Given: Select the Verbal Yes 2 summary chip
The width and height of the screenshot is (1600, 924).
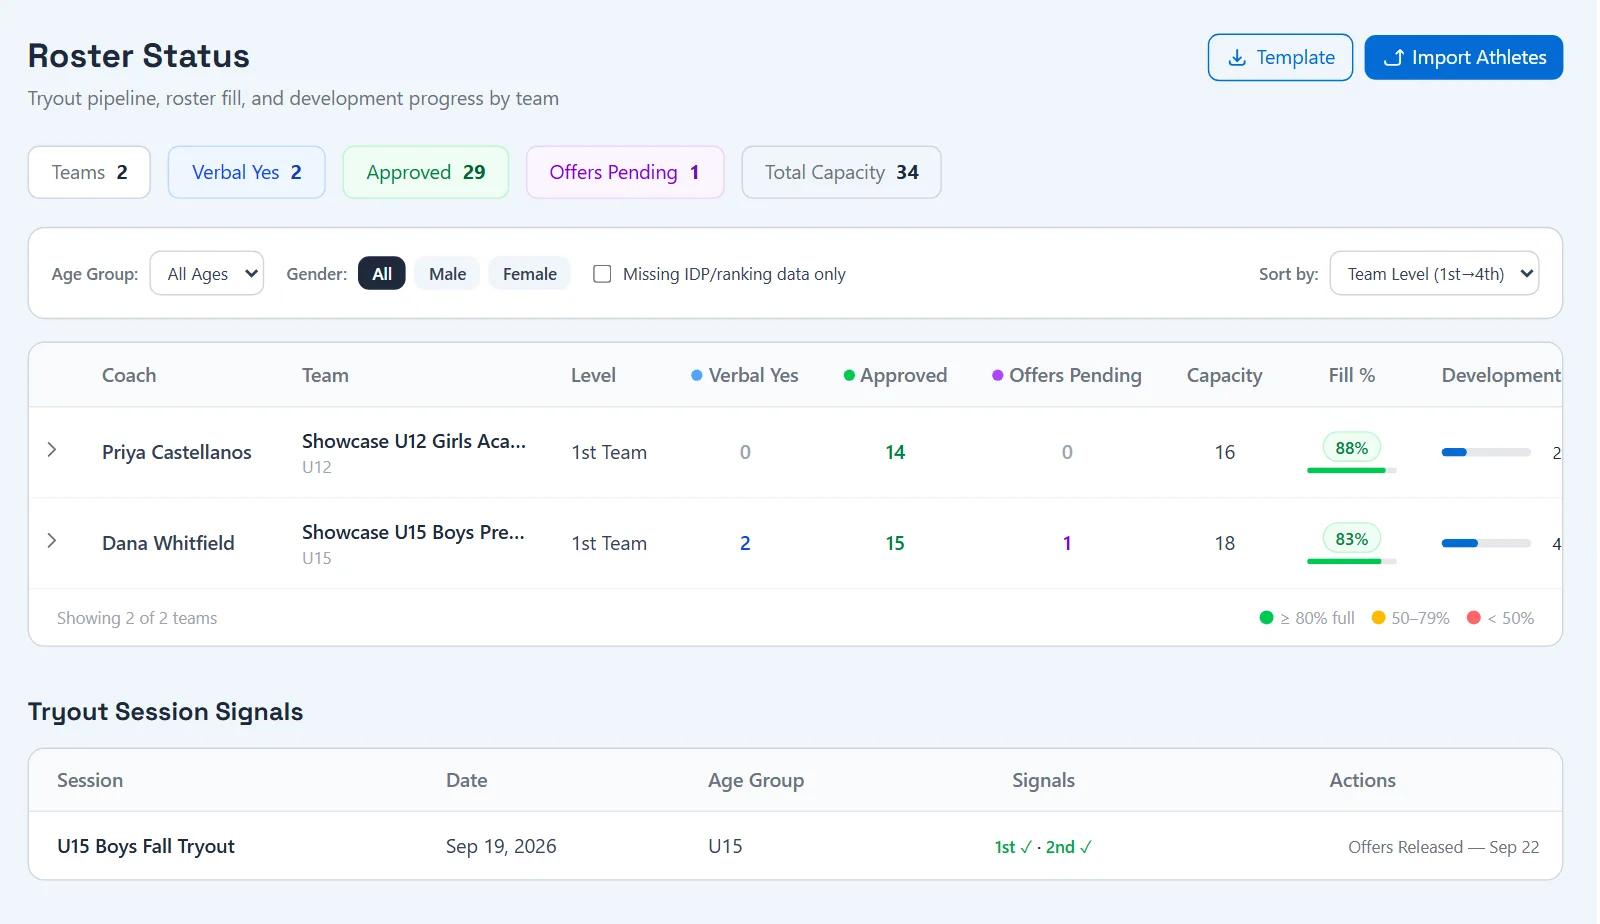Looking at the screenshot, I should click(247, 172).
